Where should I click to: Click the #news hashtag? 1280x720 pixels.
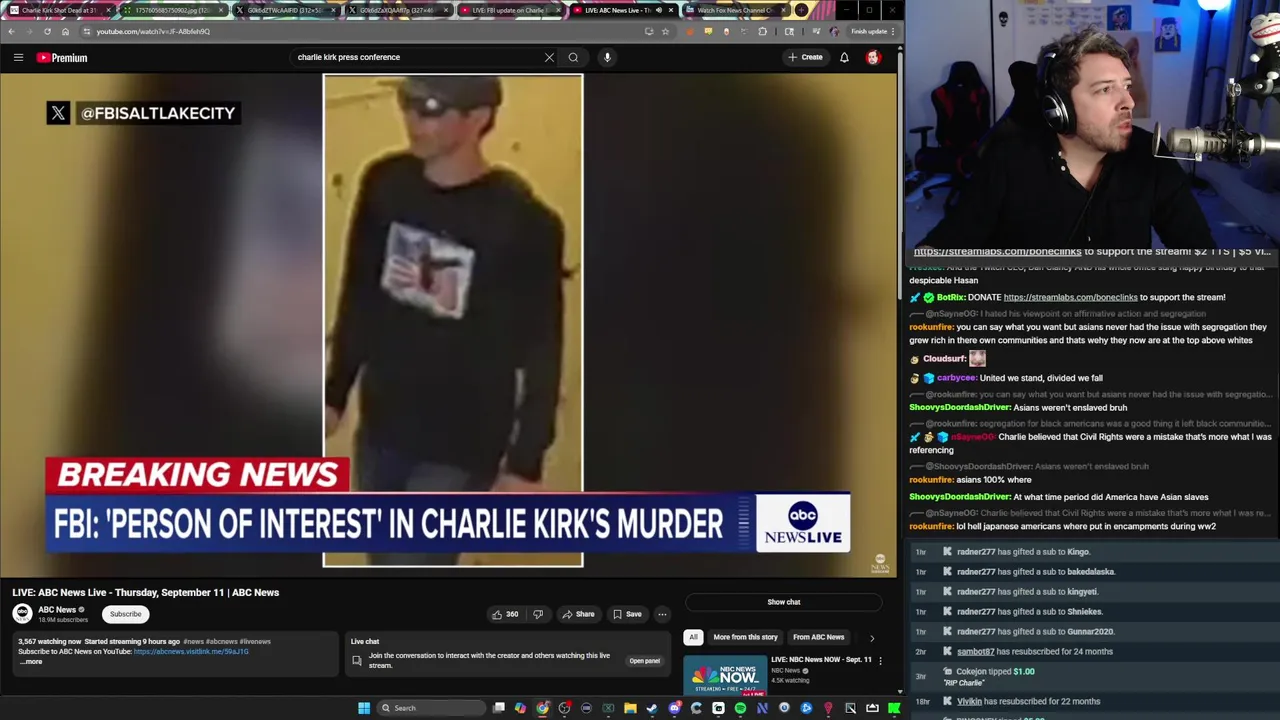[193, 642]
